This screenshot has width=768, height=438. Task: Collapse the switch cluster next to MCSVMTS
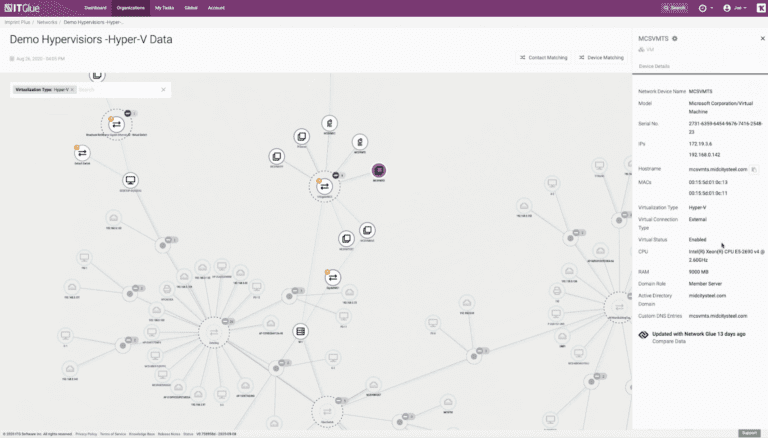point(336,175)
